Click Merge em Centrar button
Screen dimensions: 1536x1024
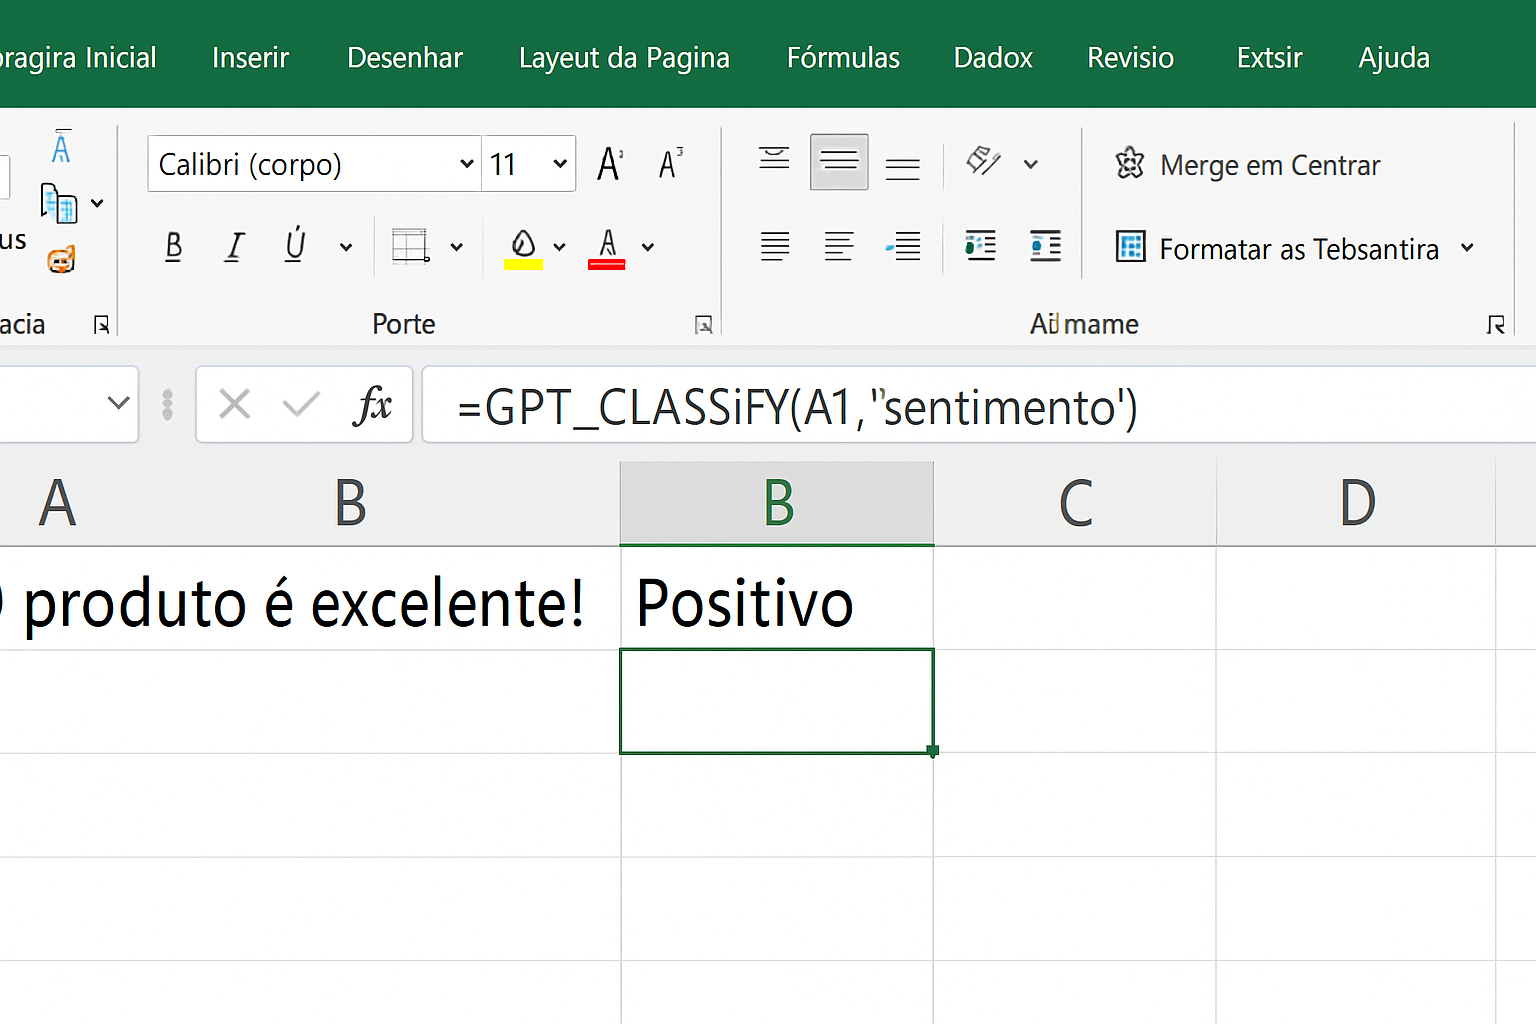[1247, 164]
